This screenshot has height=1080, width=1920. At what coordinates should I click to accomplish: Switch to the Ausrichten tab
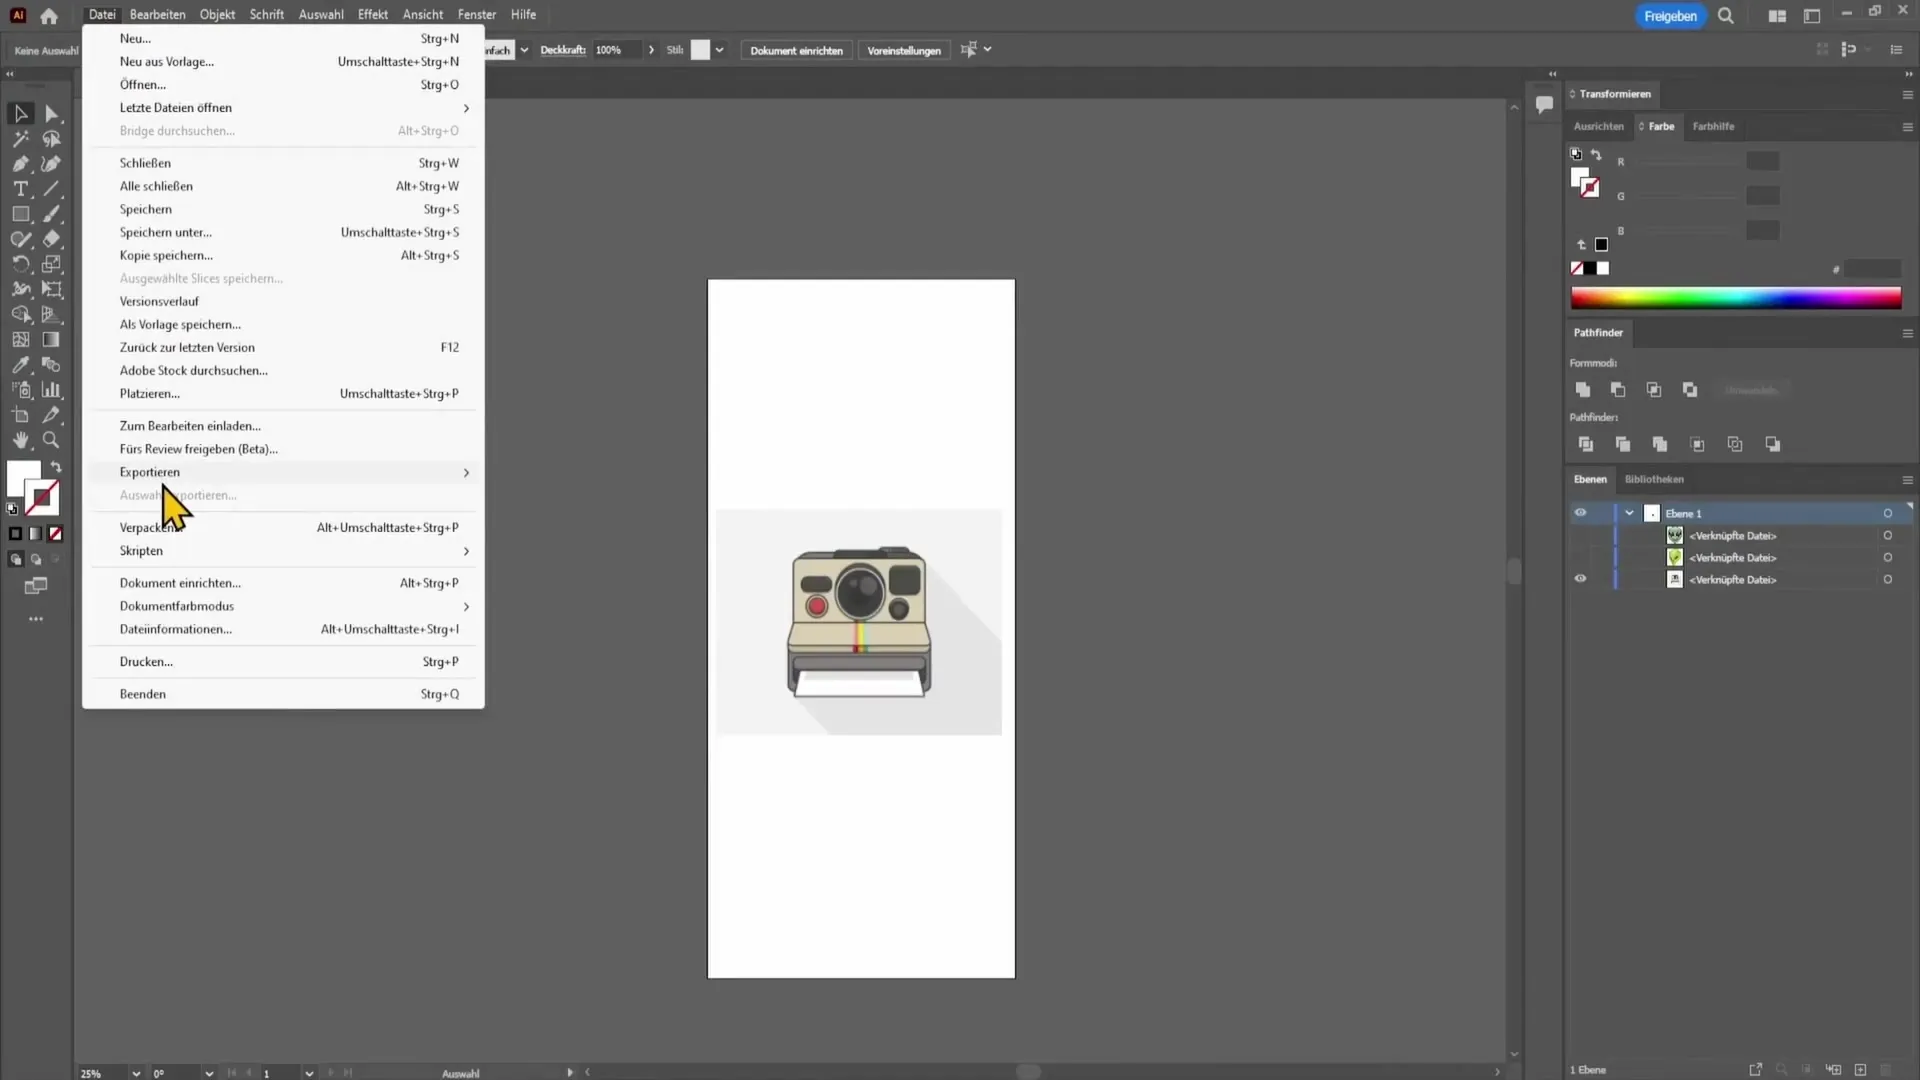click(1598, 127)
